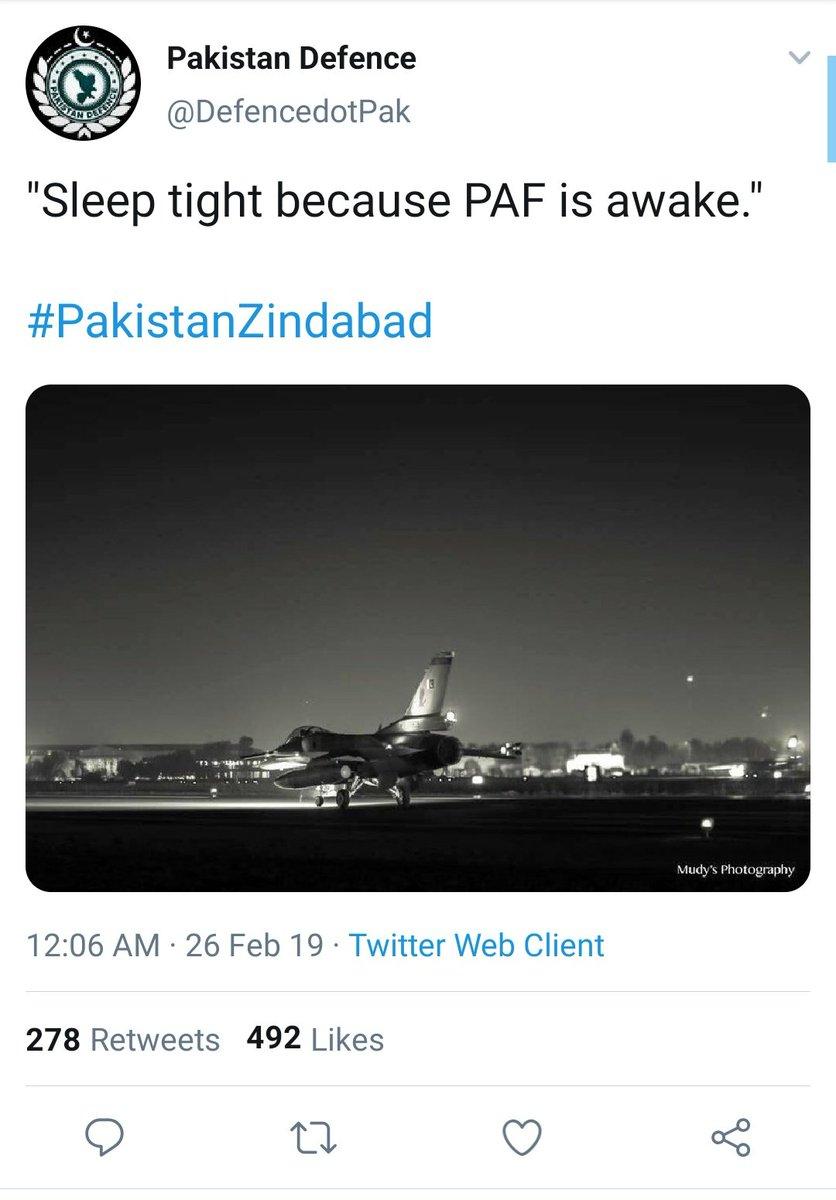
Task: Open the #PakistanZindabad hashtag
Action: click(228, 322)
